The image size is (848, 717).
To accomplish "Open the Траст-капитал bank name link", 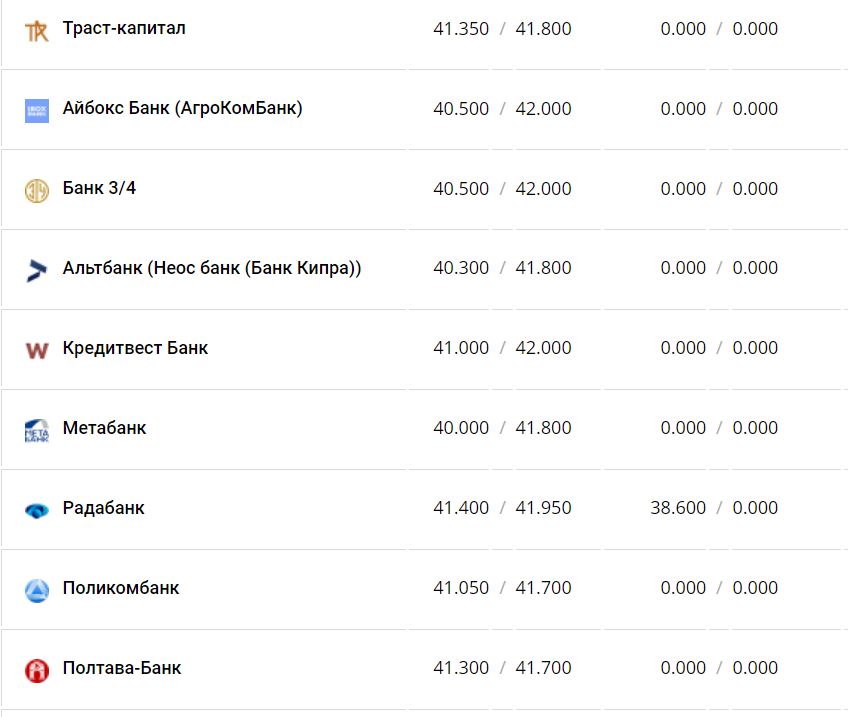I will click(x=124, y=28).
